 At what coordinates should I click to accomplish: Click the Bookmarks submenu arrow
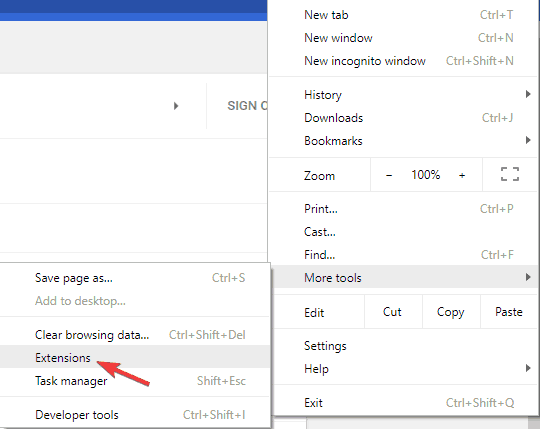[x=528, y=140]
